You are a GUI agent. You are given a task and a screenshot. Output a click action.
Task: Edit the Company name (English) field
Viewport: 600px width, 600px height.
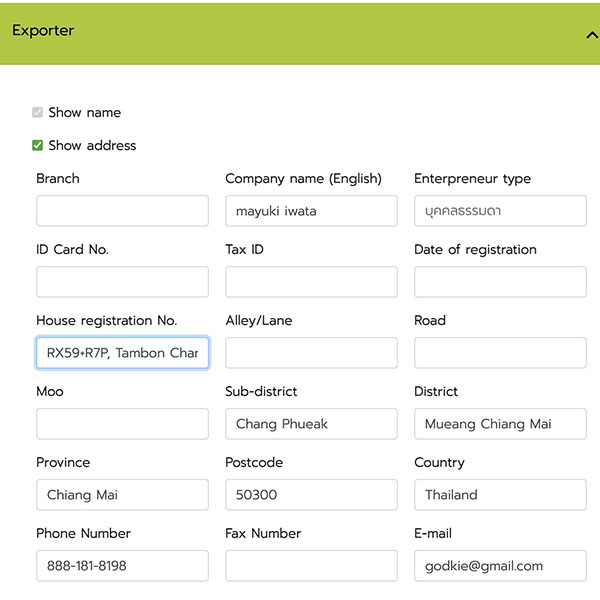pos(311,211)
